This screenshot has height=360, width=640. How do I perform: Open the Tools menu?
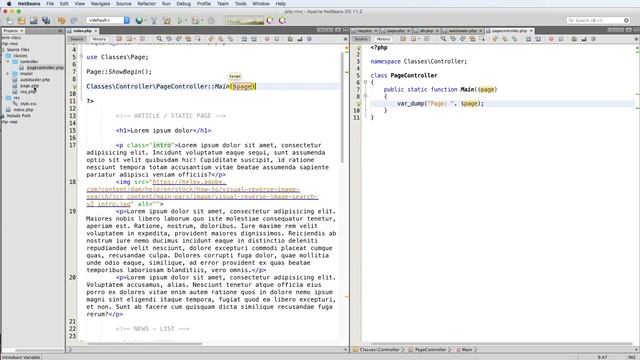click(240, 4)
